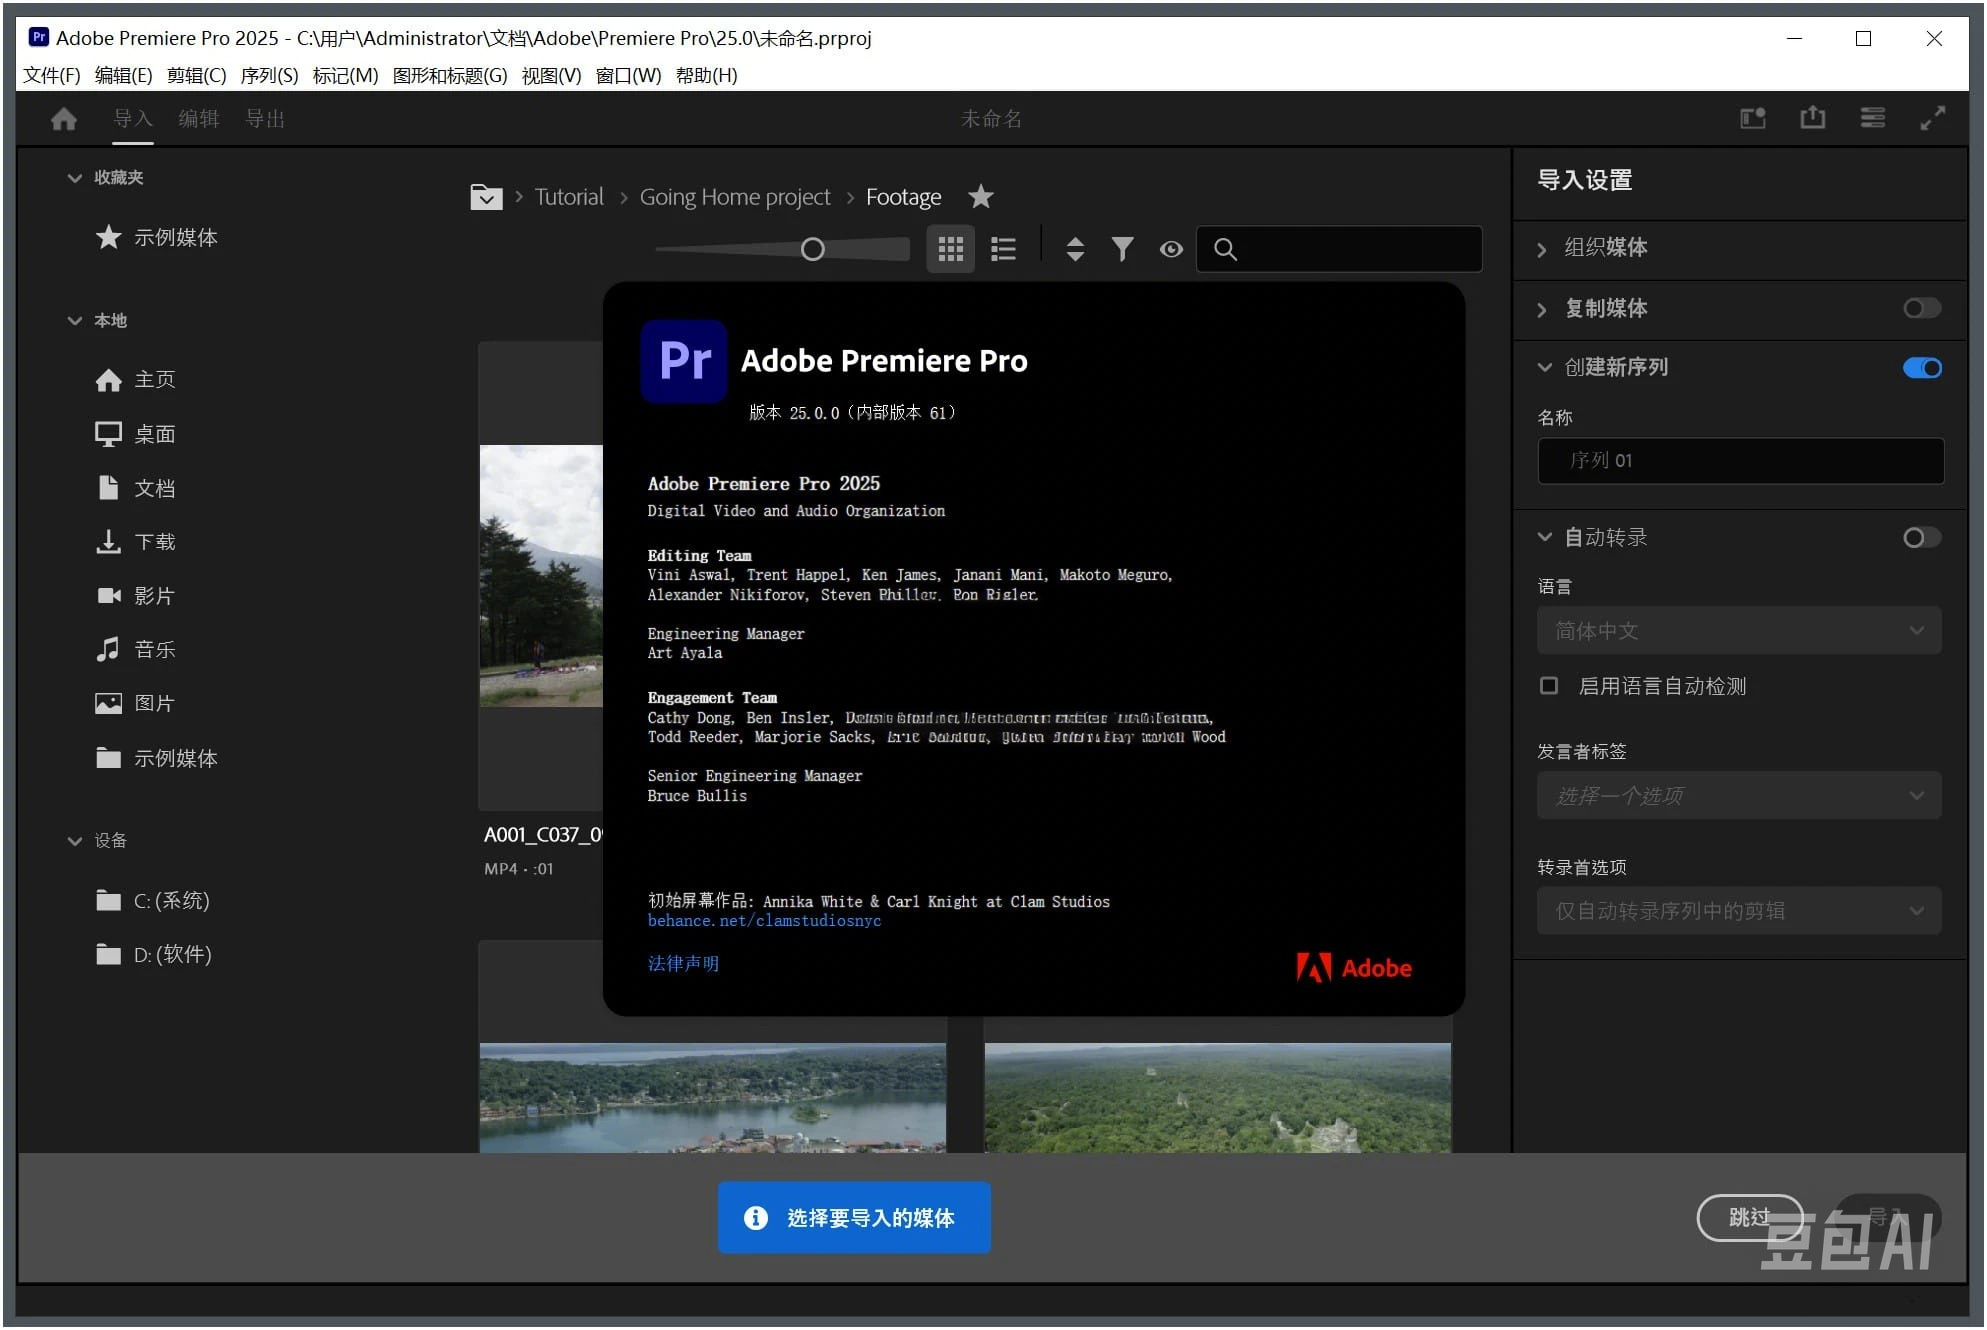The height and width of the screenshot is (1330, 1987).
Task: Switch to grid thumbnail view
Action: 951,249
